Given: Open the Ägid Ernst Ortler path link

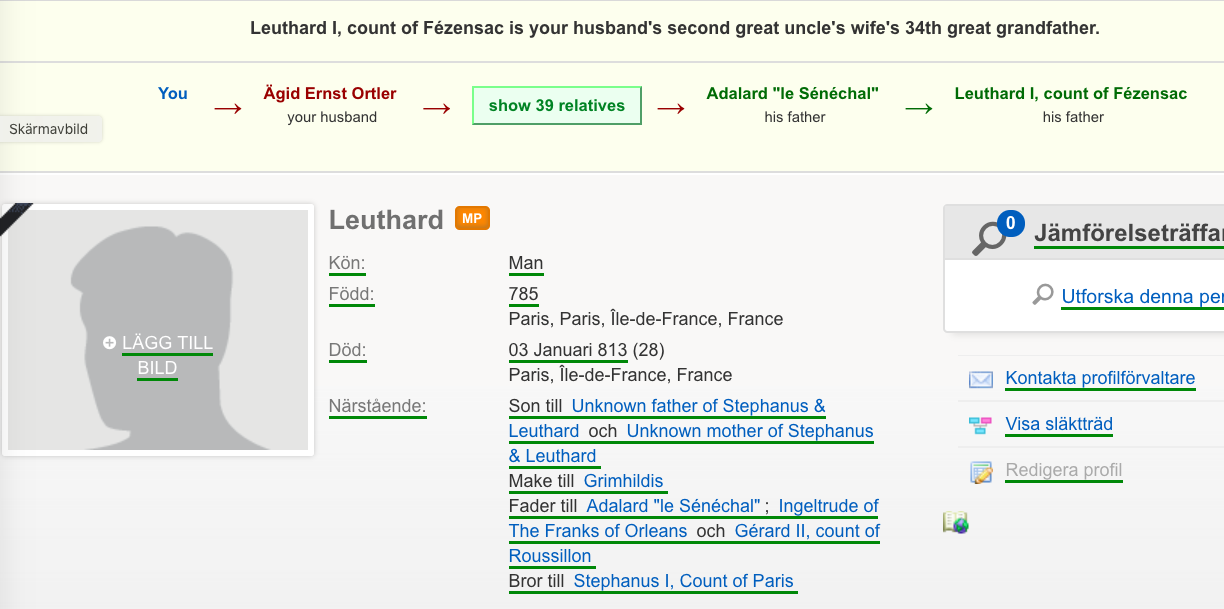Looking at the screenshot, I should pos(330,93).
